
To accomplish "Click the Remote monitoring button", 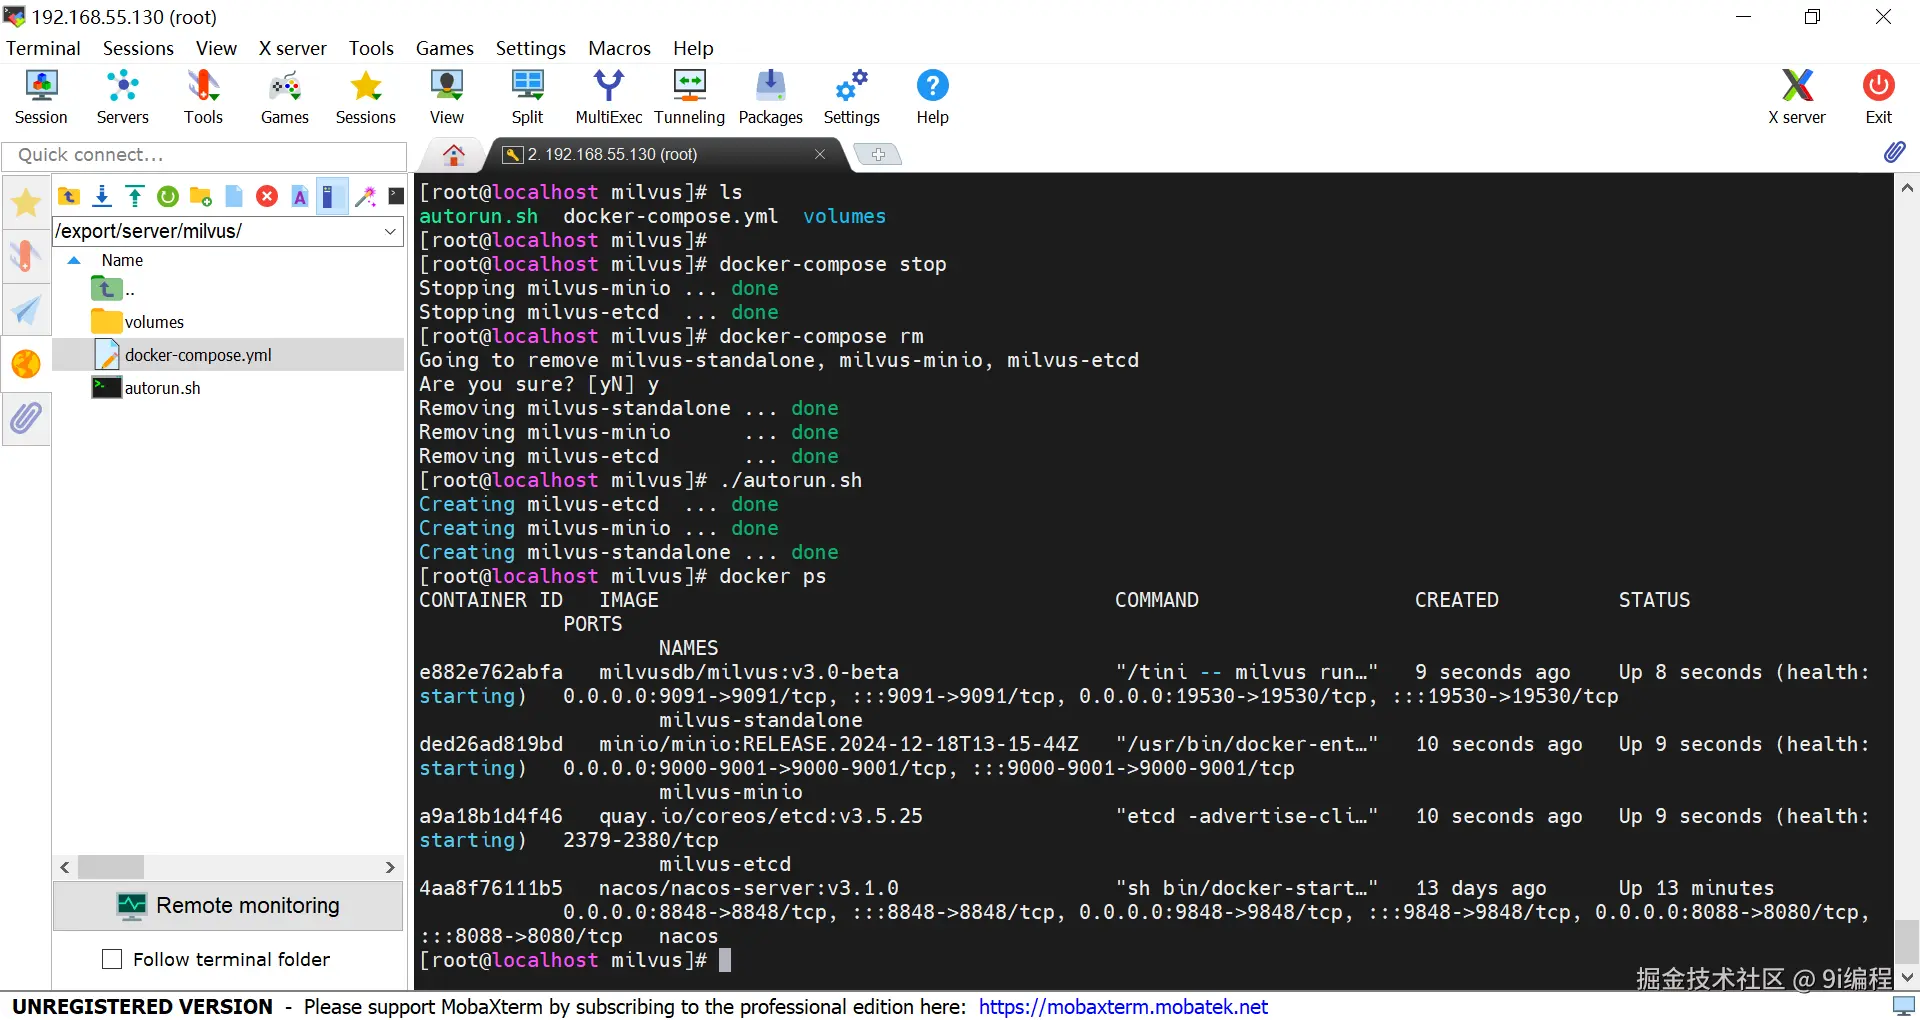I will coord(228,906).
